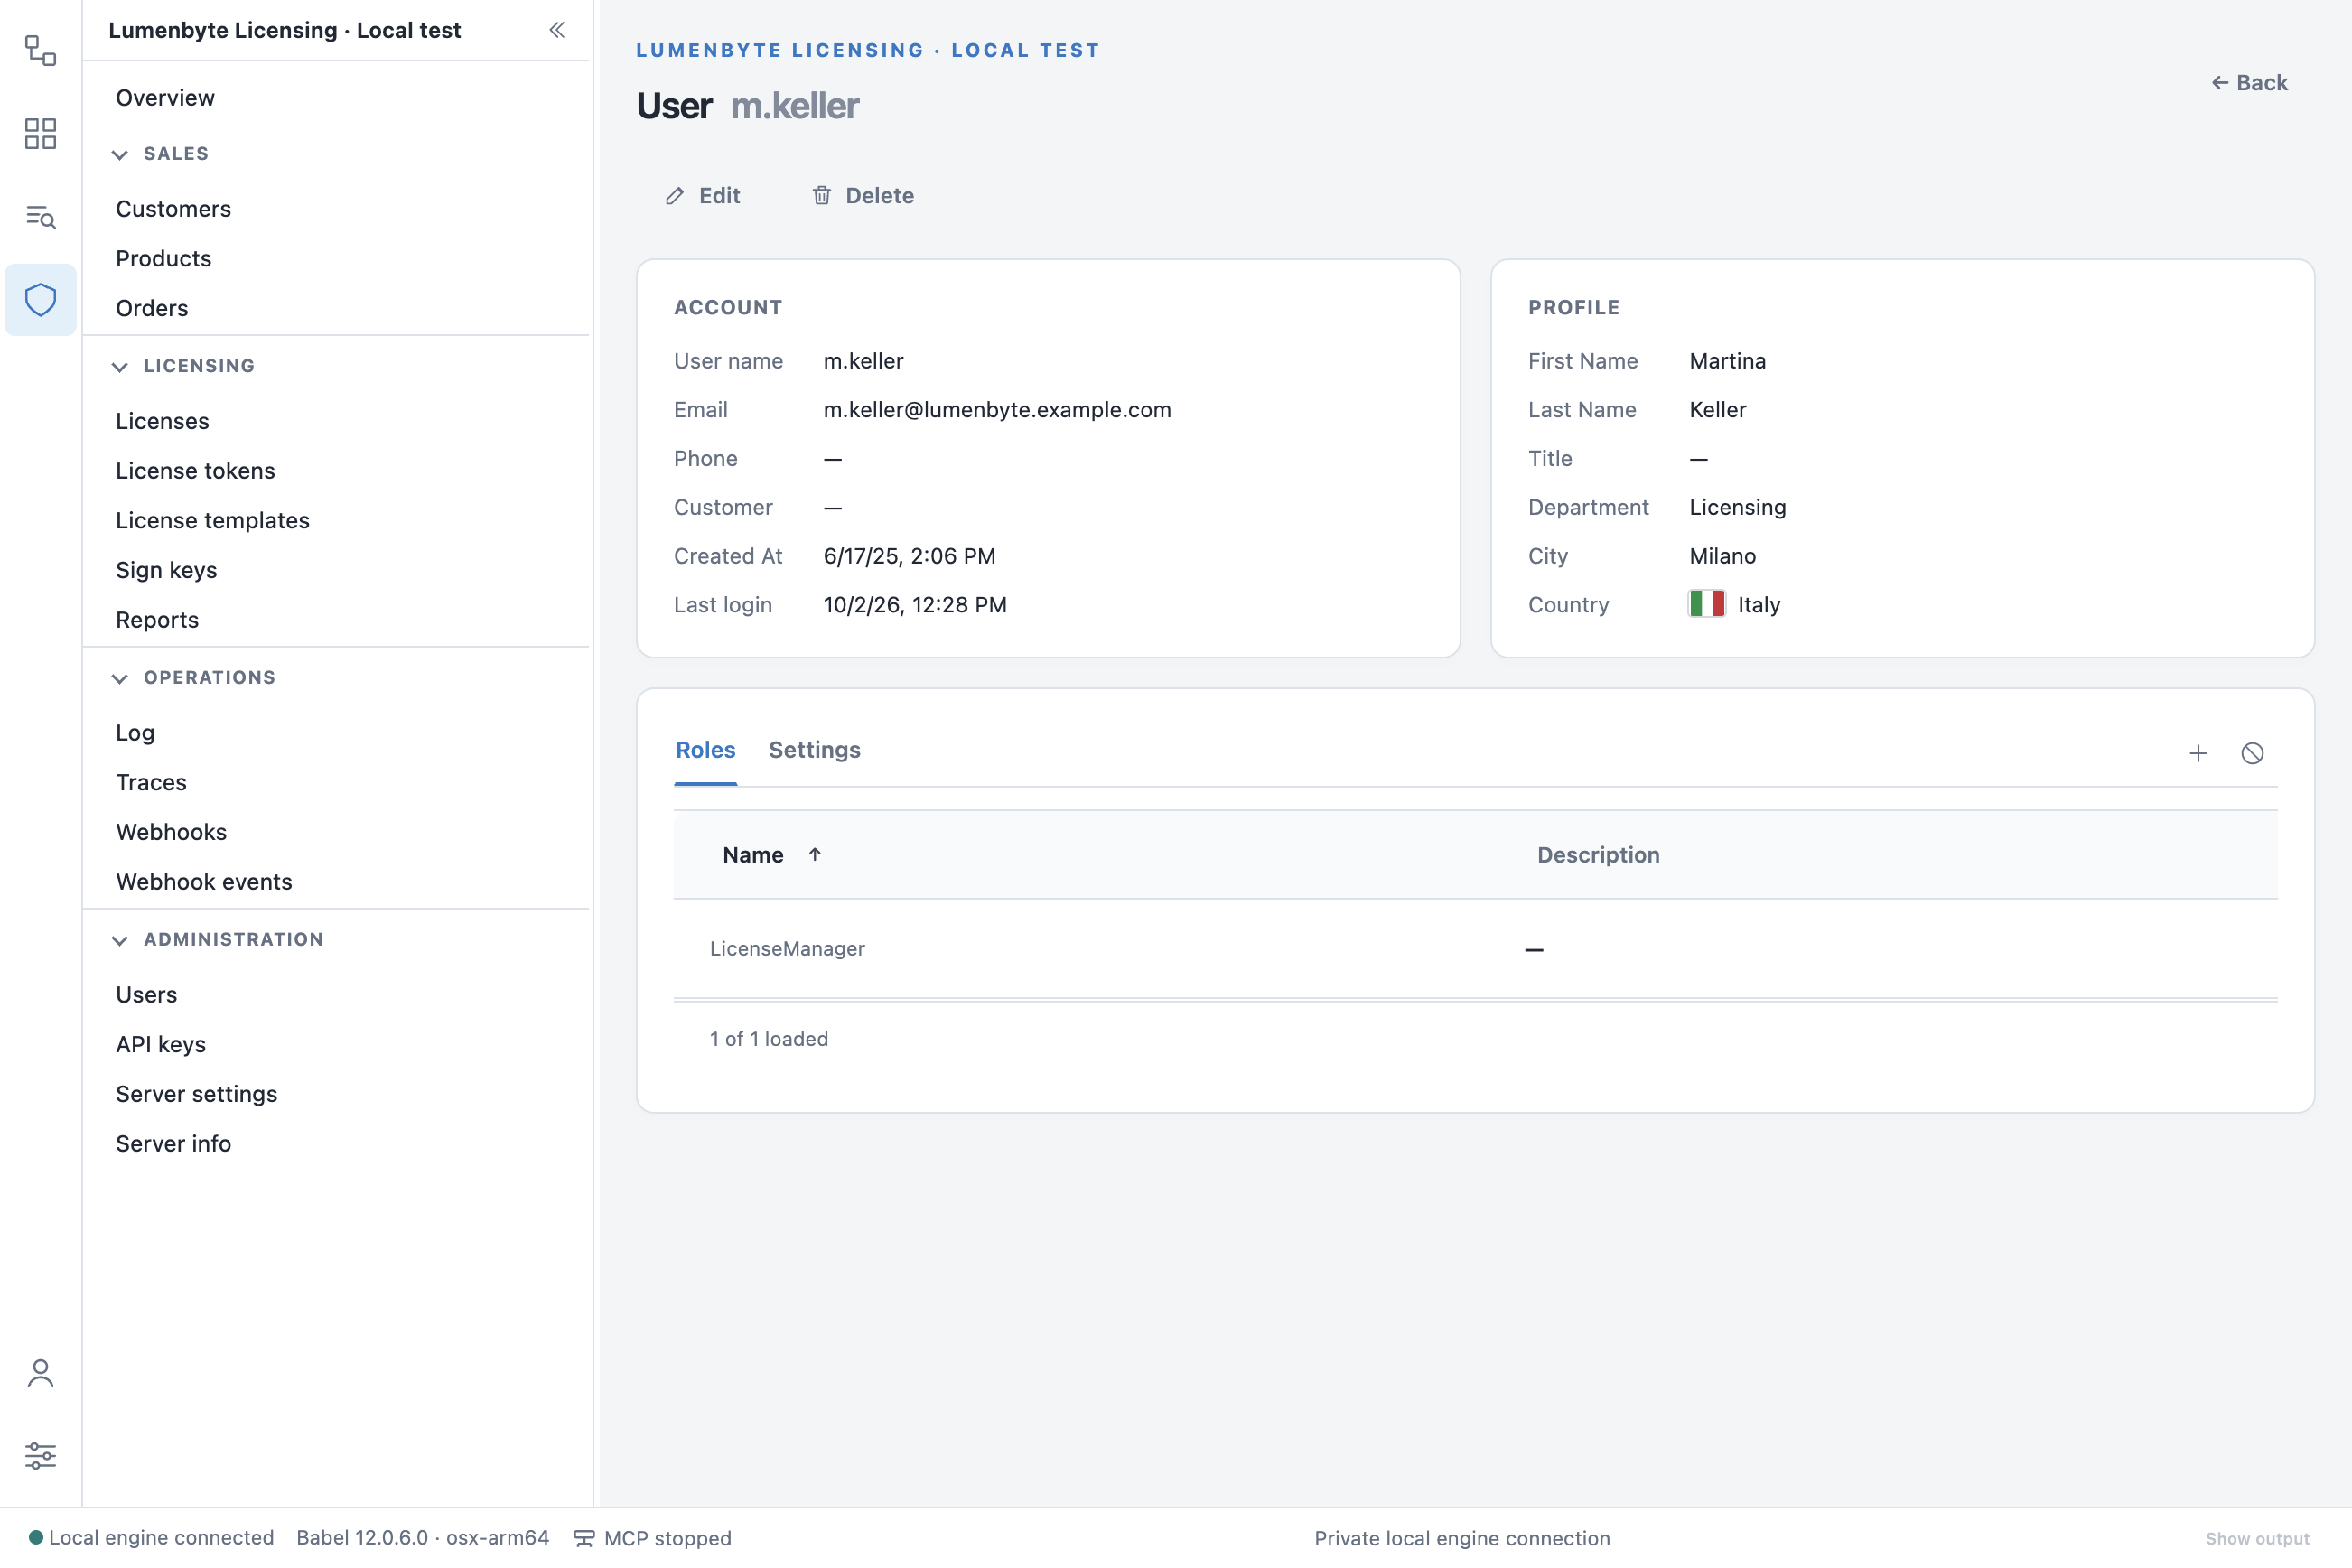Open API keys in the sidebar
This screenshot has height=1568, width=2352.
pos(160,1044)
